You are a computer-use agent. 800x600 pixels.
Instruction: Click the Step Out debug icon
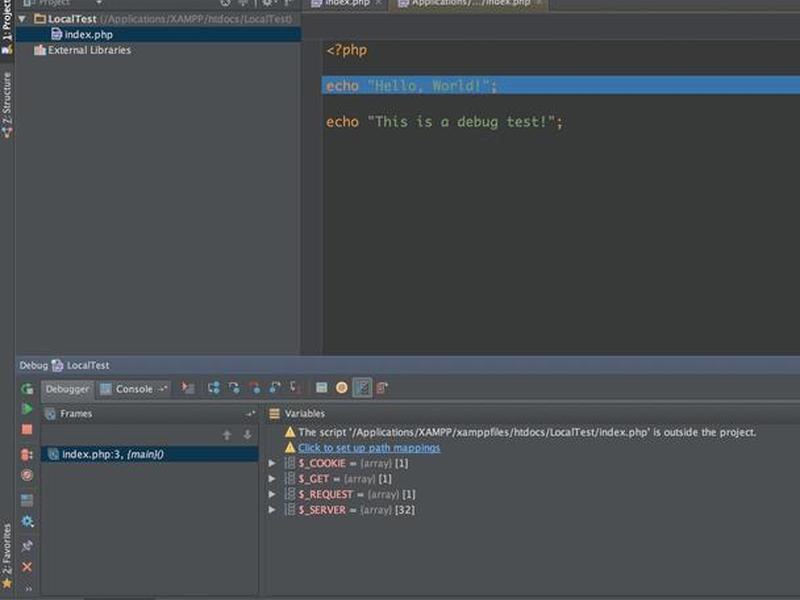pos(274,388)
